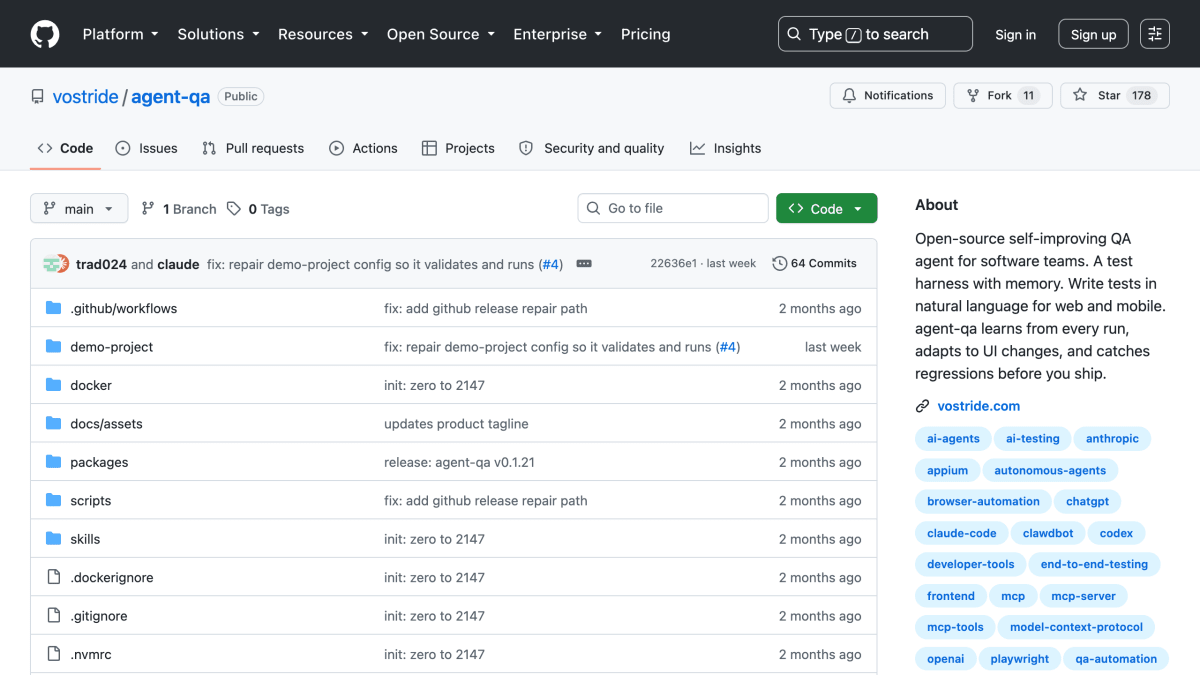
Task: Select the Code tab
Action: click(x=65, y=148)
